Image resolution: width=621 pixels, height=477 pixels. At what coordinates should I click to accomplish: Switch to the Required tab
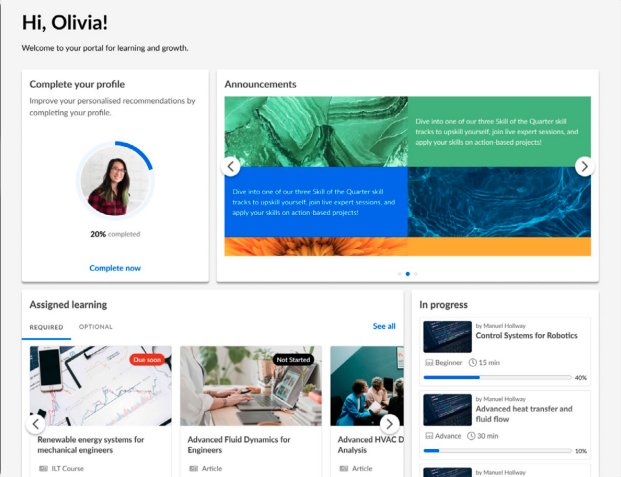pyautogui.click(x=46, y=327)
